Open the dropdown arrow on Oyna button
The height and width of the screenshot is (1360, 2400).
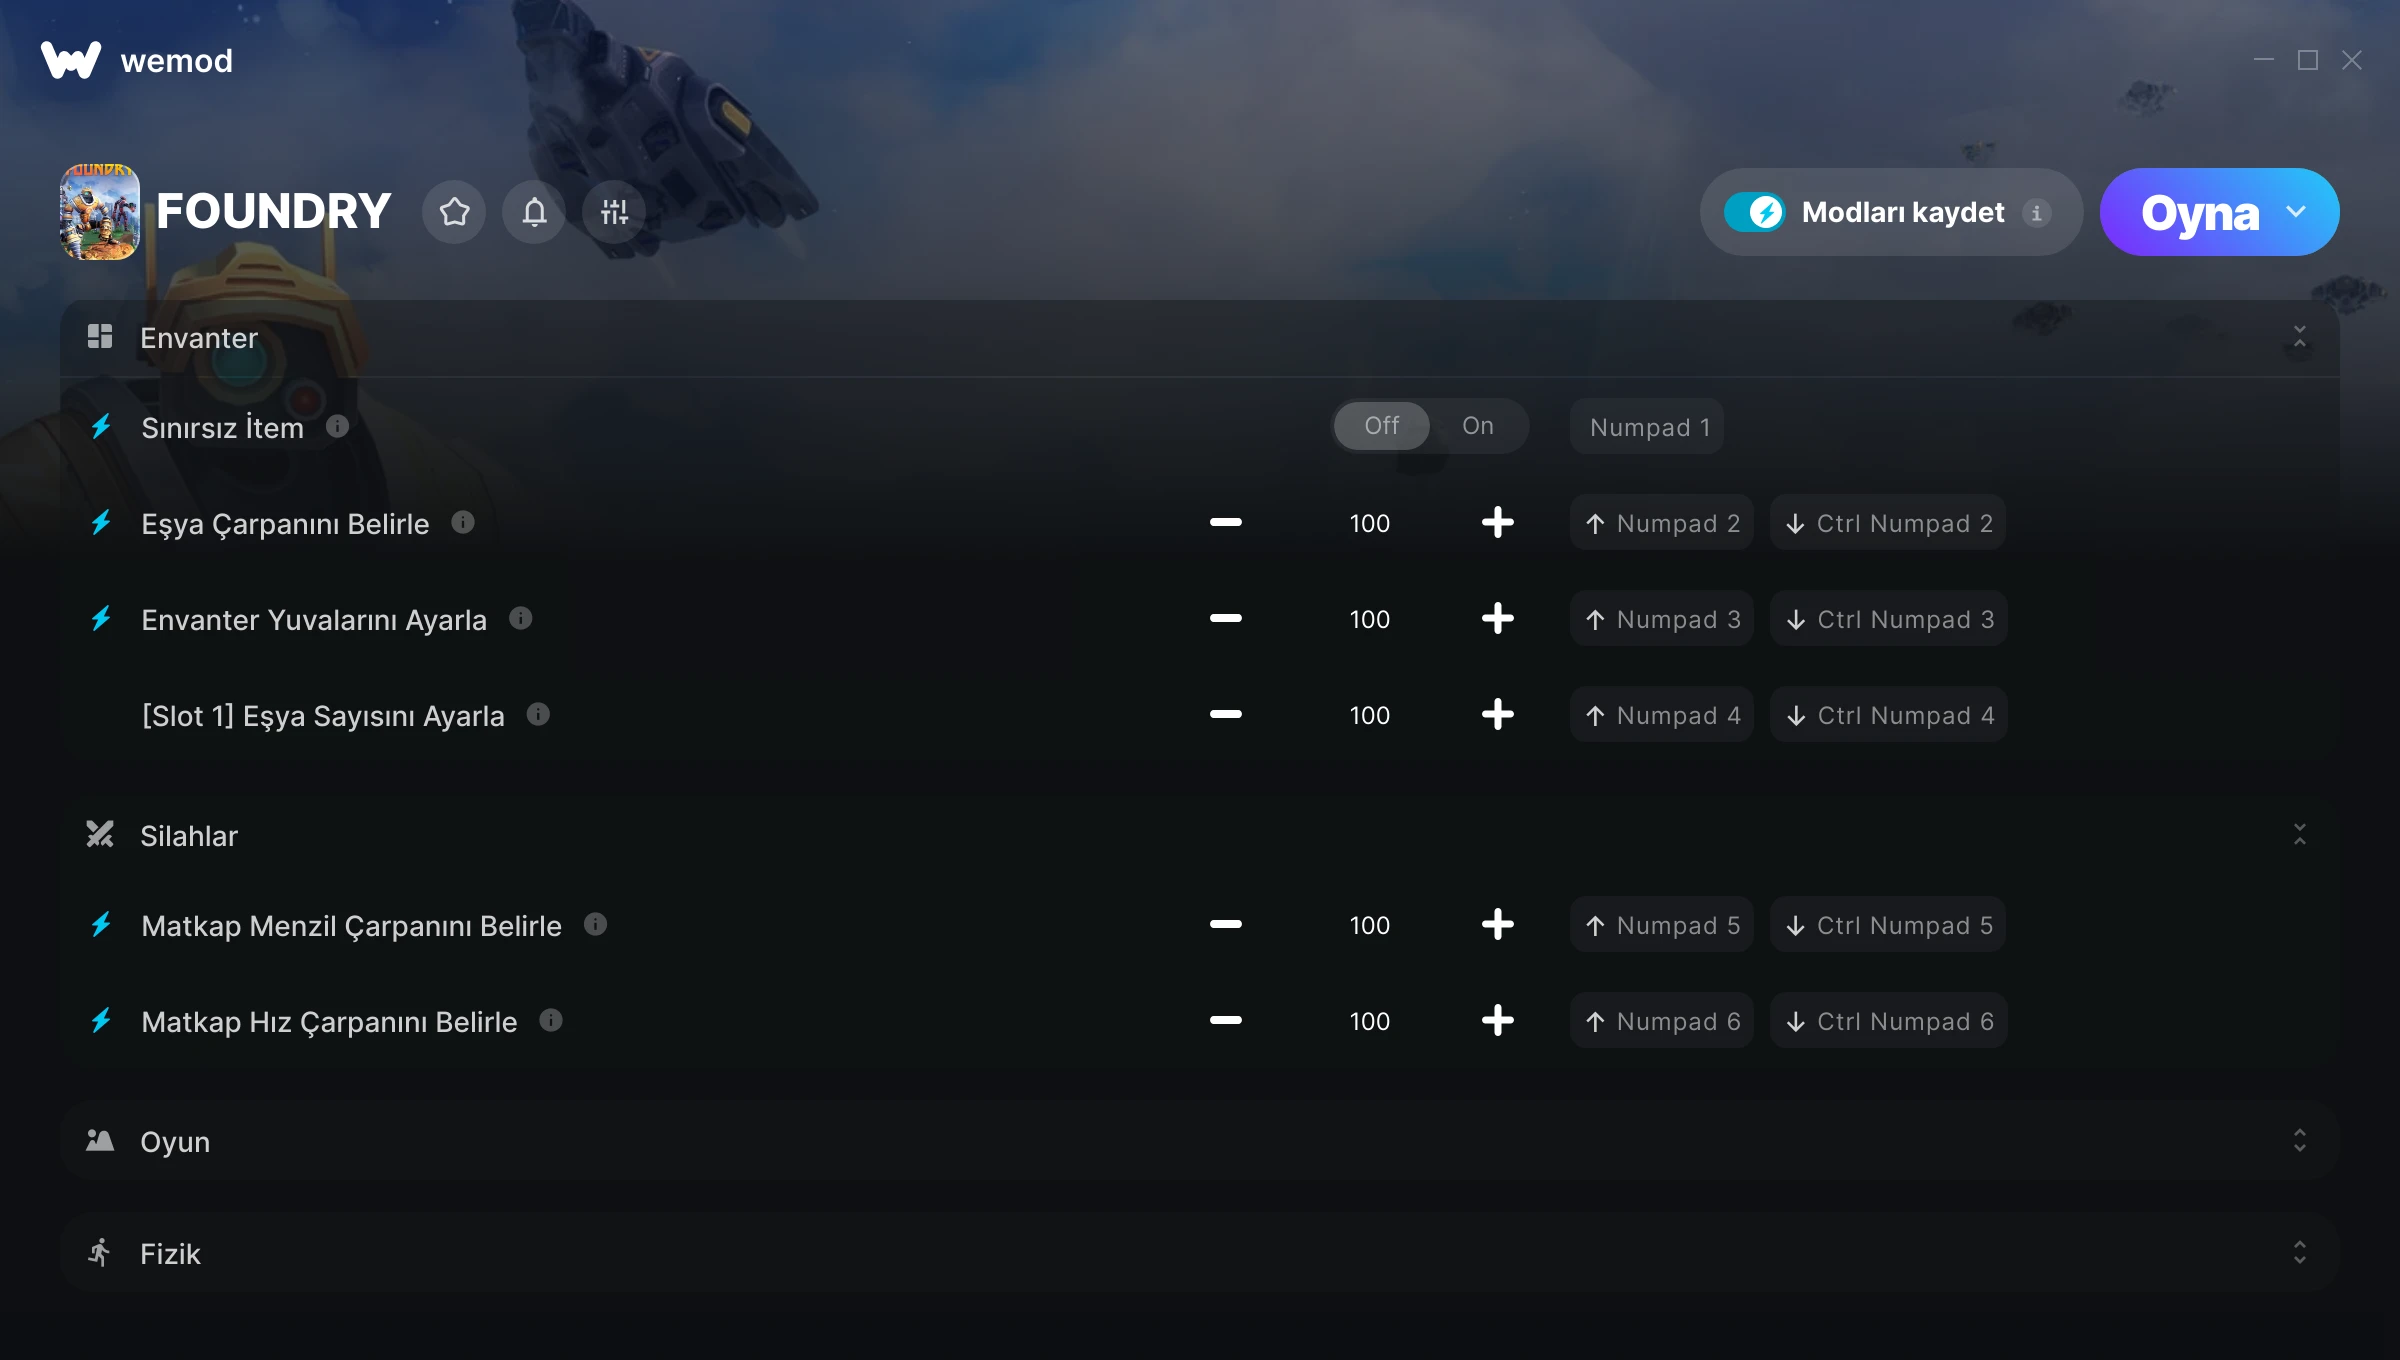[2296, 212]
